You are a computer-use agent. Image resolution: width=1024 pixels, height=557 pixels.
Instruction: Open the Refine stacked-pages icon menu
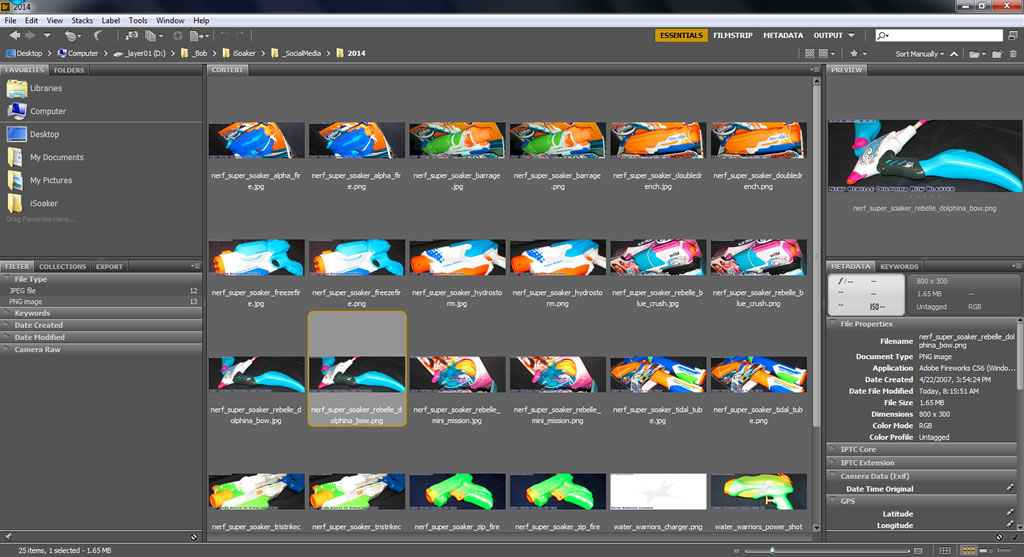pyautogui.click(x=154, y=36)
